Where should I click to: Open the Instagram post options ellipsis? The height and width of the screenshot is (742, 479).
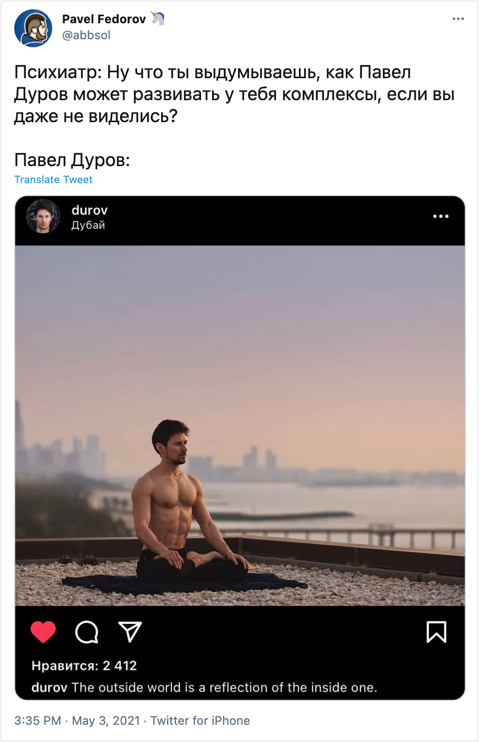pos(440,216)
